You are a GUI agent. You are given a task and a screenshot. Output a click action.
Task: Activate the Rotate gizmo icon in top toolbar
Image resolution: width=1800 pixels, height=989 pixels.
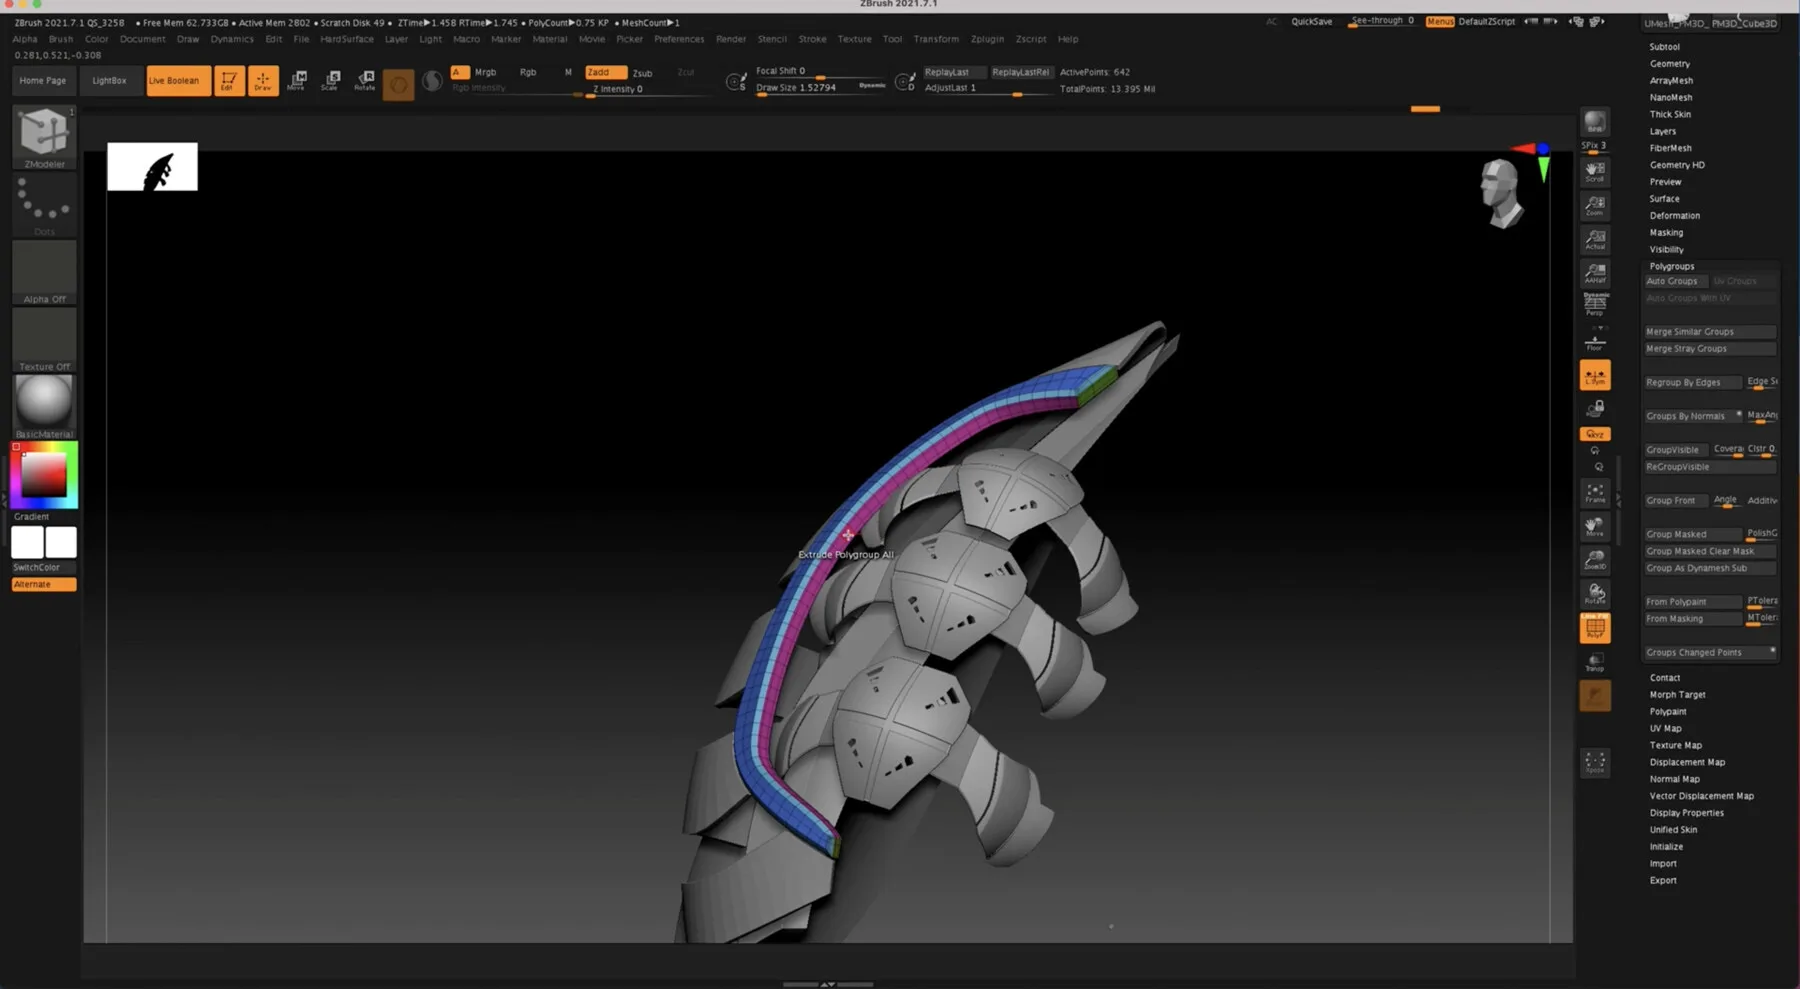click(x=365, y=80)
